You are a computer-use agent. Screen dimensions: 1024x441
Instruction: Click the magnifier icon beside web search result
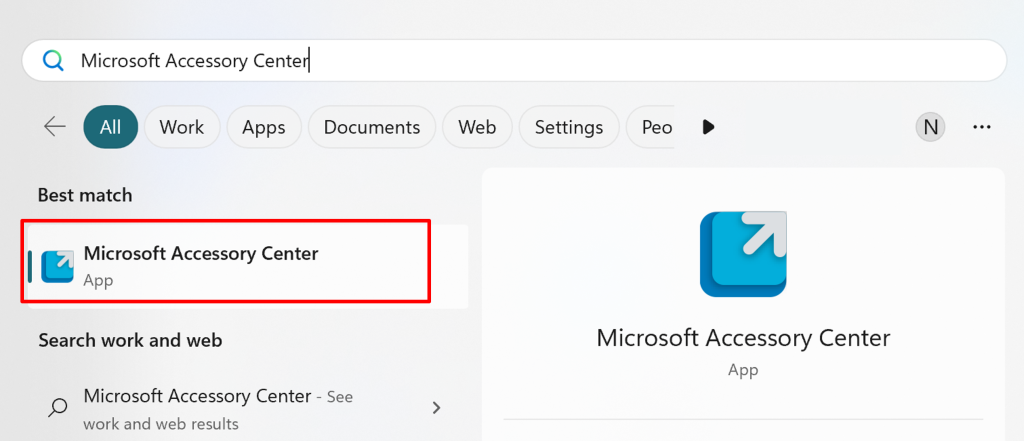pos(57,408)
